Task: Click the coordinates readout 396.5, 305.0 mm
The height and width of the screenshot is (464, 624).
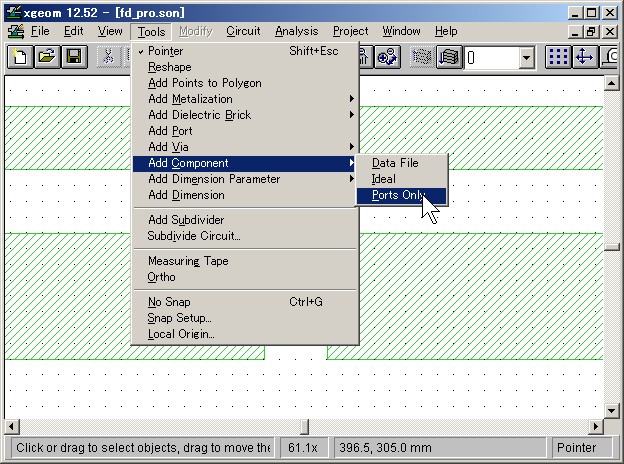Action: pyautogui.click(x=440, y=448)
